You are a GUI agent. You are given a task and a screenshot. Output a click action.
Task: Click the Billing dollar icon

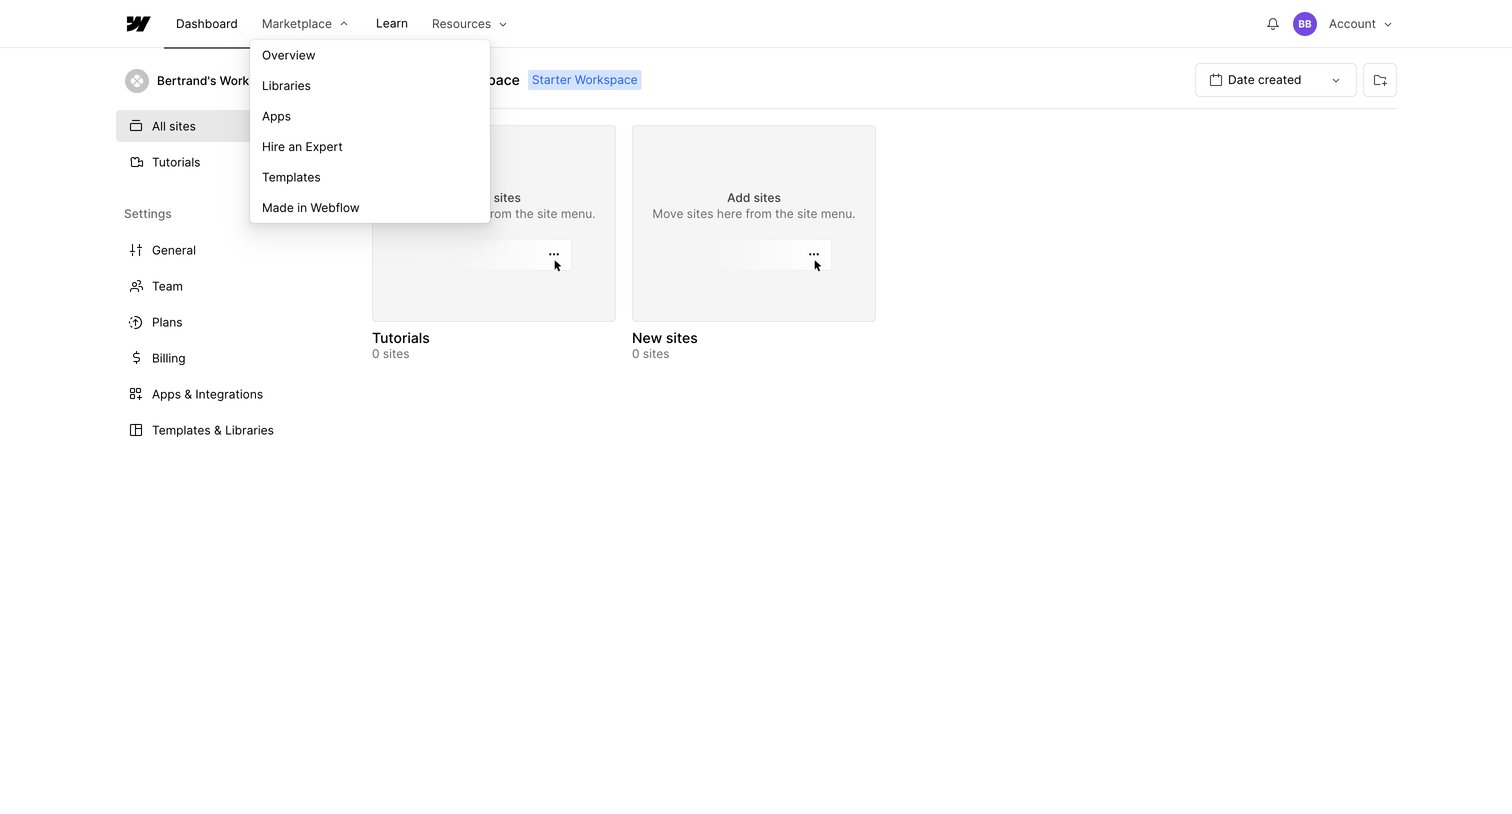pyautogui.click(x=136, y=358)
